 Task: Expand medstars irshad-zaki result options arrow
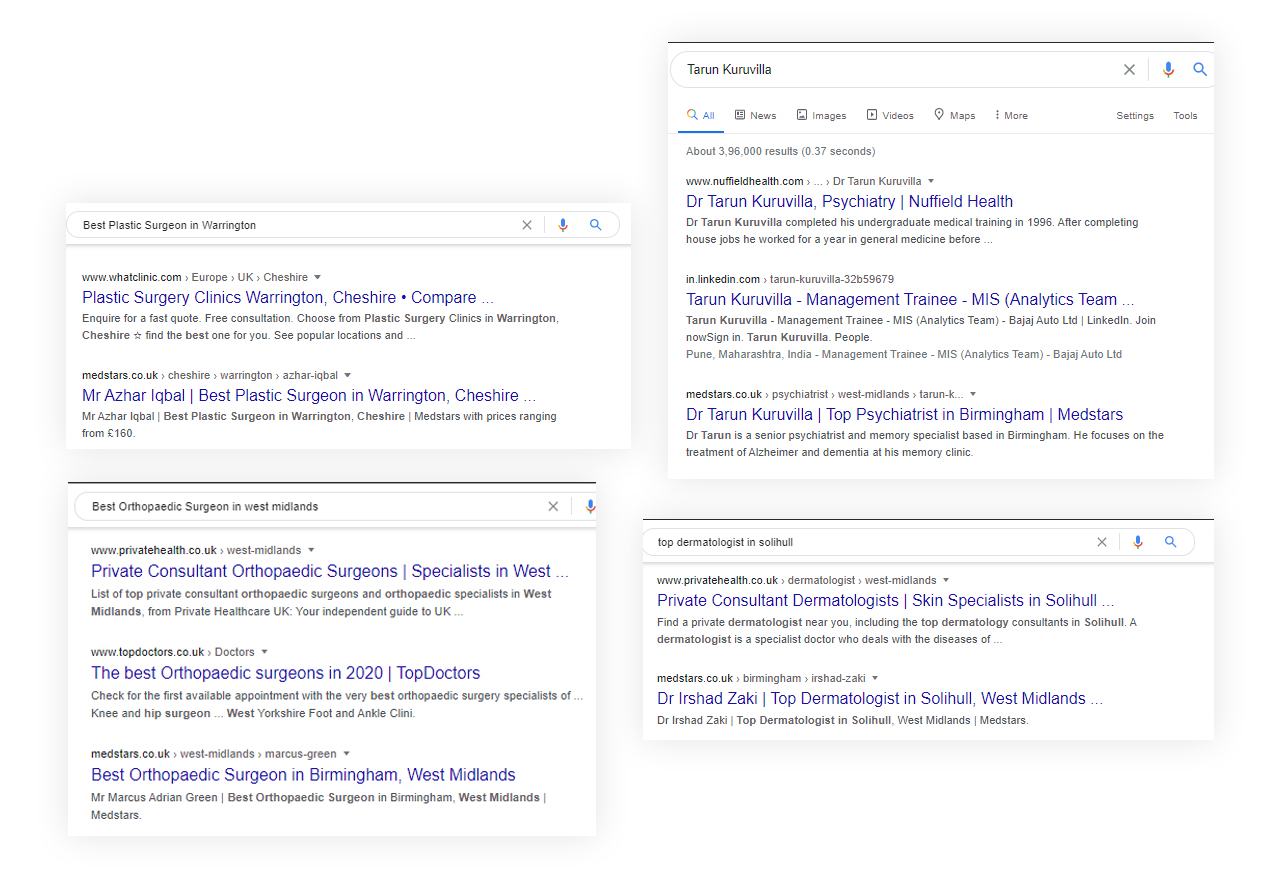coord(874,678)
